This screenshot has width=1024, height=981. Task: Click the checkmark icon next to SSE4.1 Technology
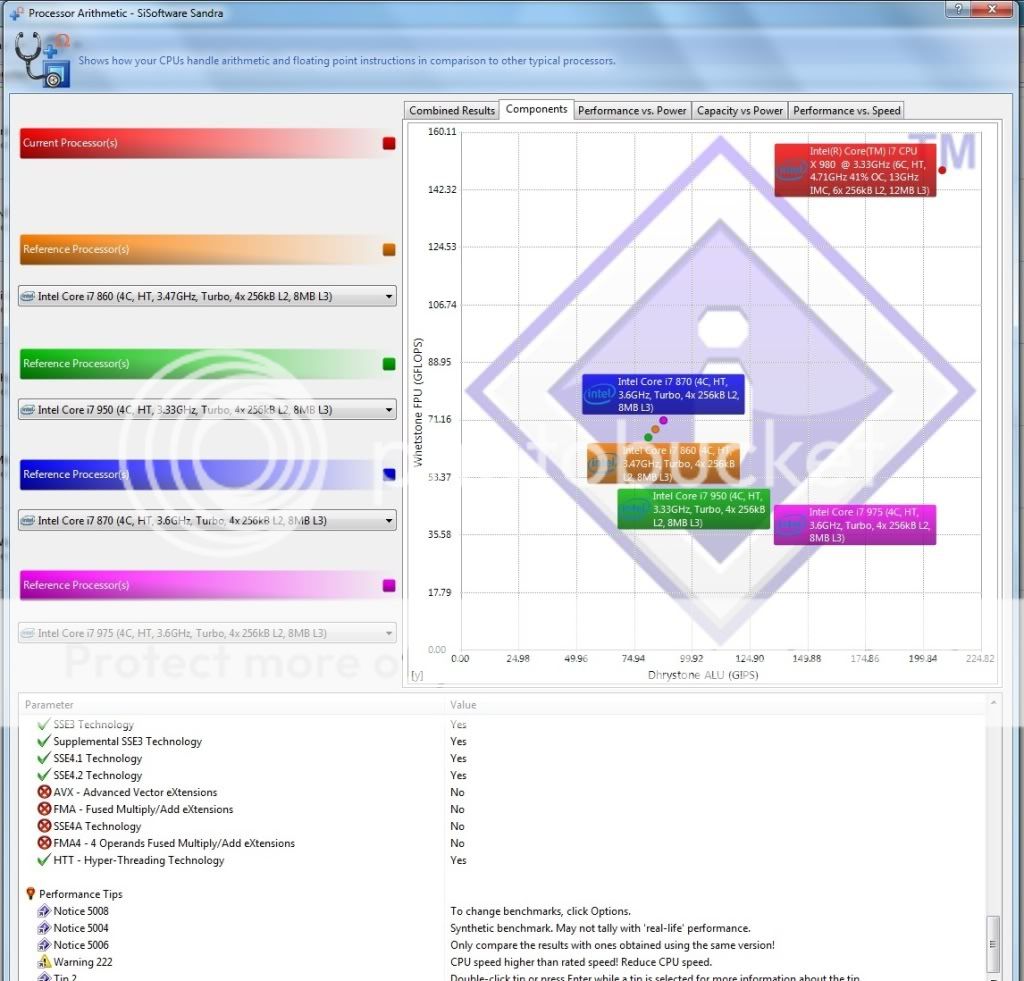(44, 758)
